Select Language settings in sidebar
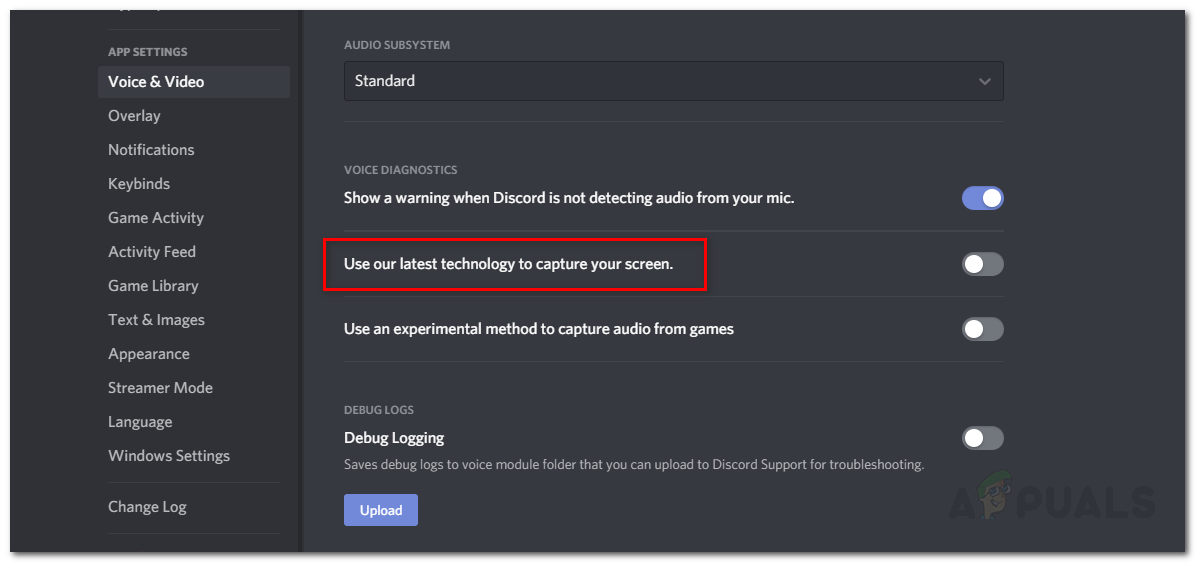 point(140,422)
